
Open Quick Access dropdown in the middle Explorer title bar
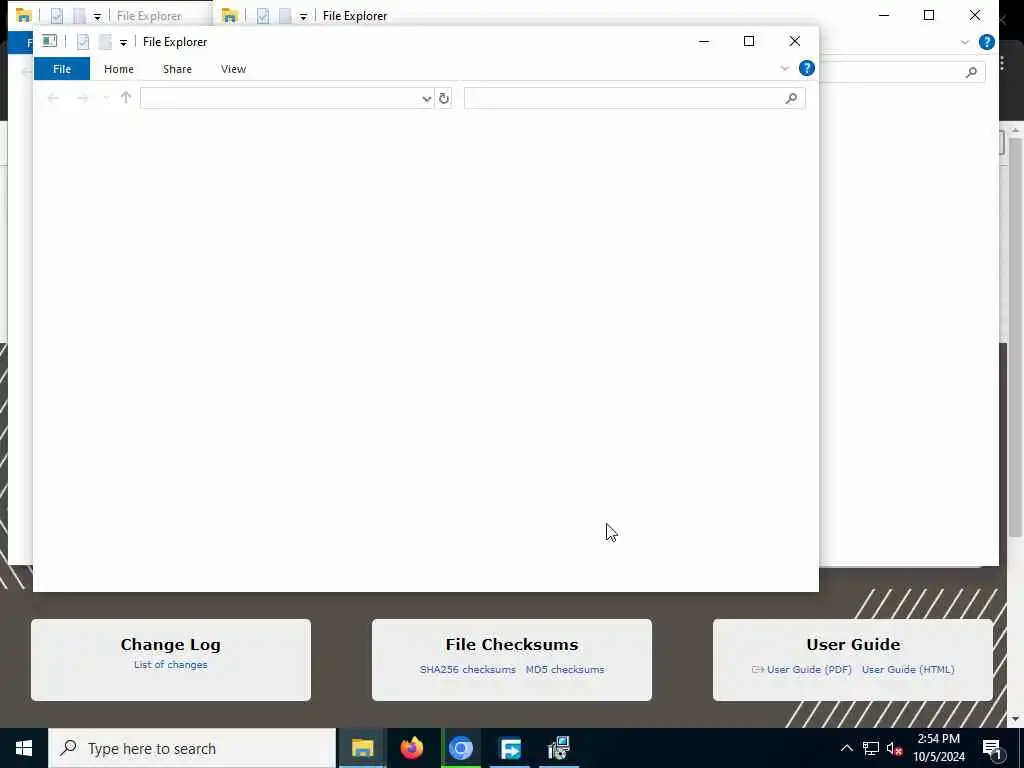(303, 16)
